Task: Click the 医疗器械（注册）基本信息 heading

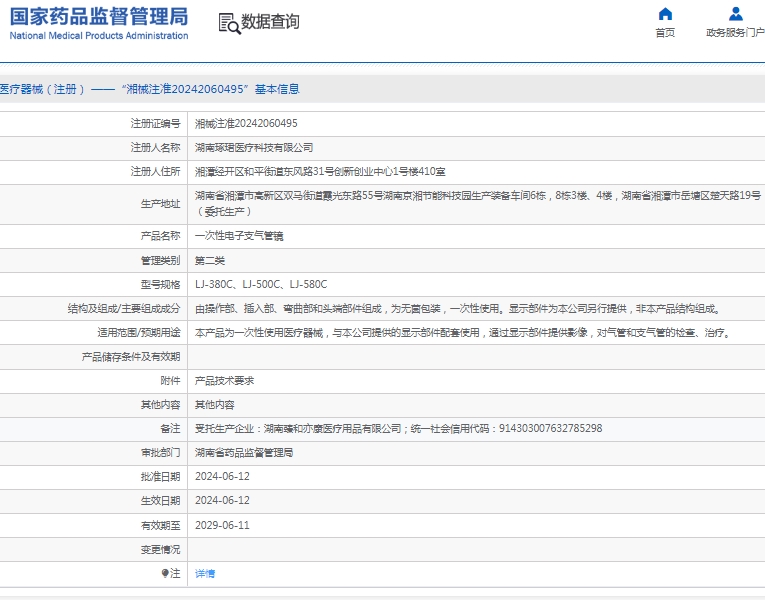Action: coord(150,89)
